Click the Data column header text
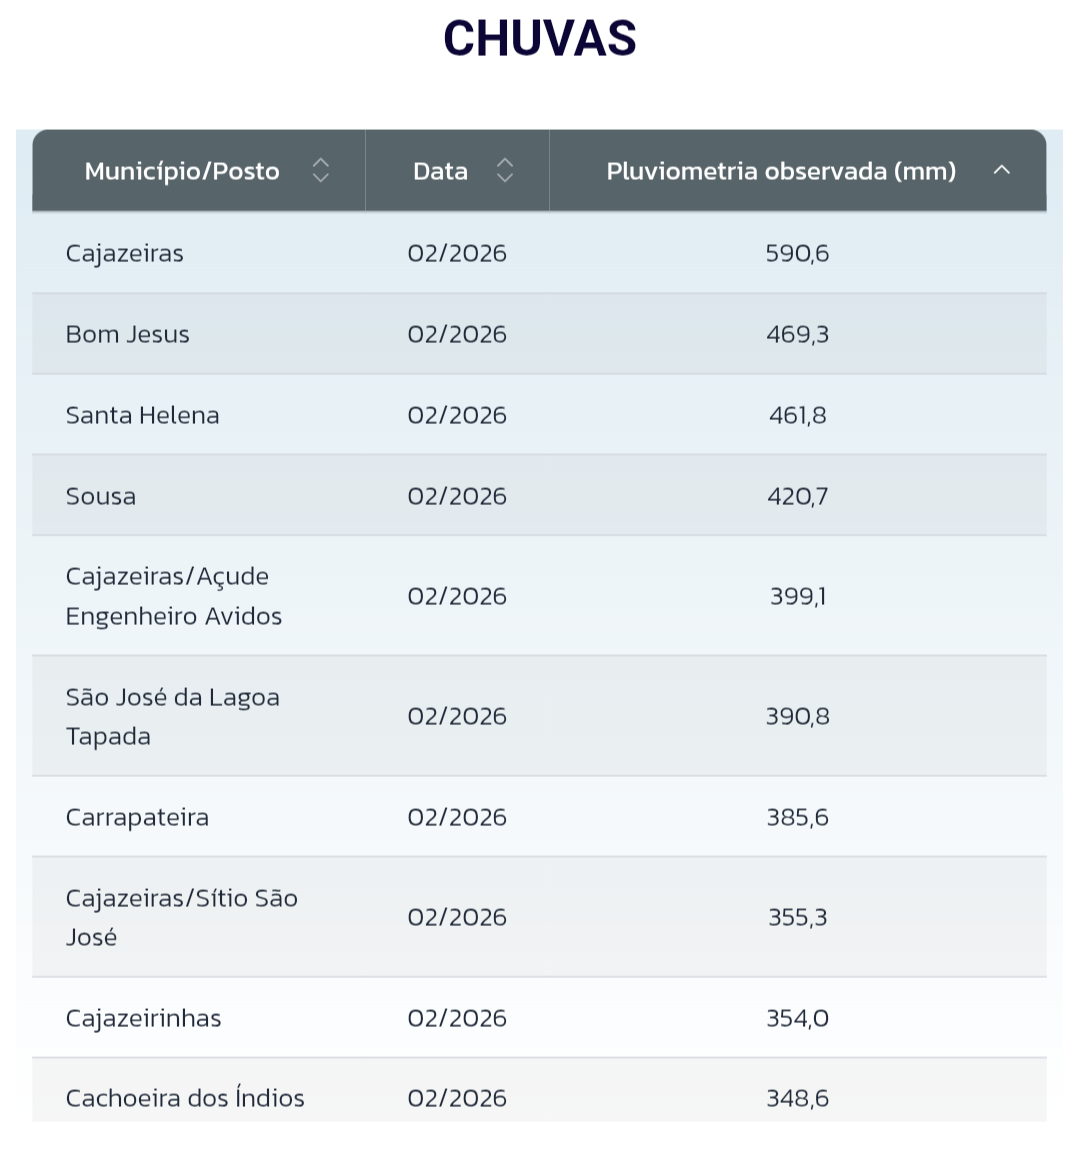Image resolution: width=1080 pixels, height=1159 pixels. click(440, 171)
